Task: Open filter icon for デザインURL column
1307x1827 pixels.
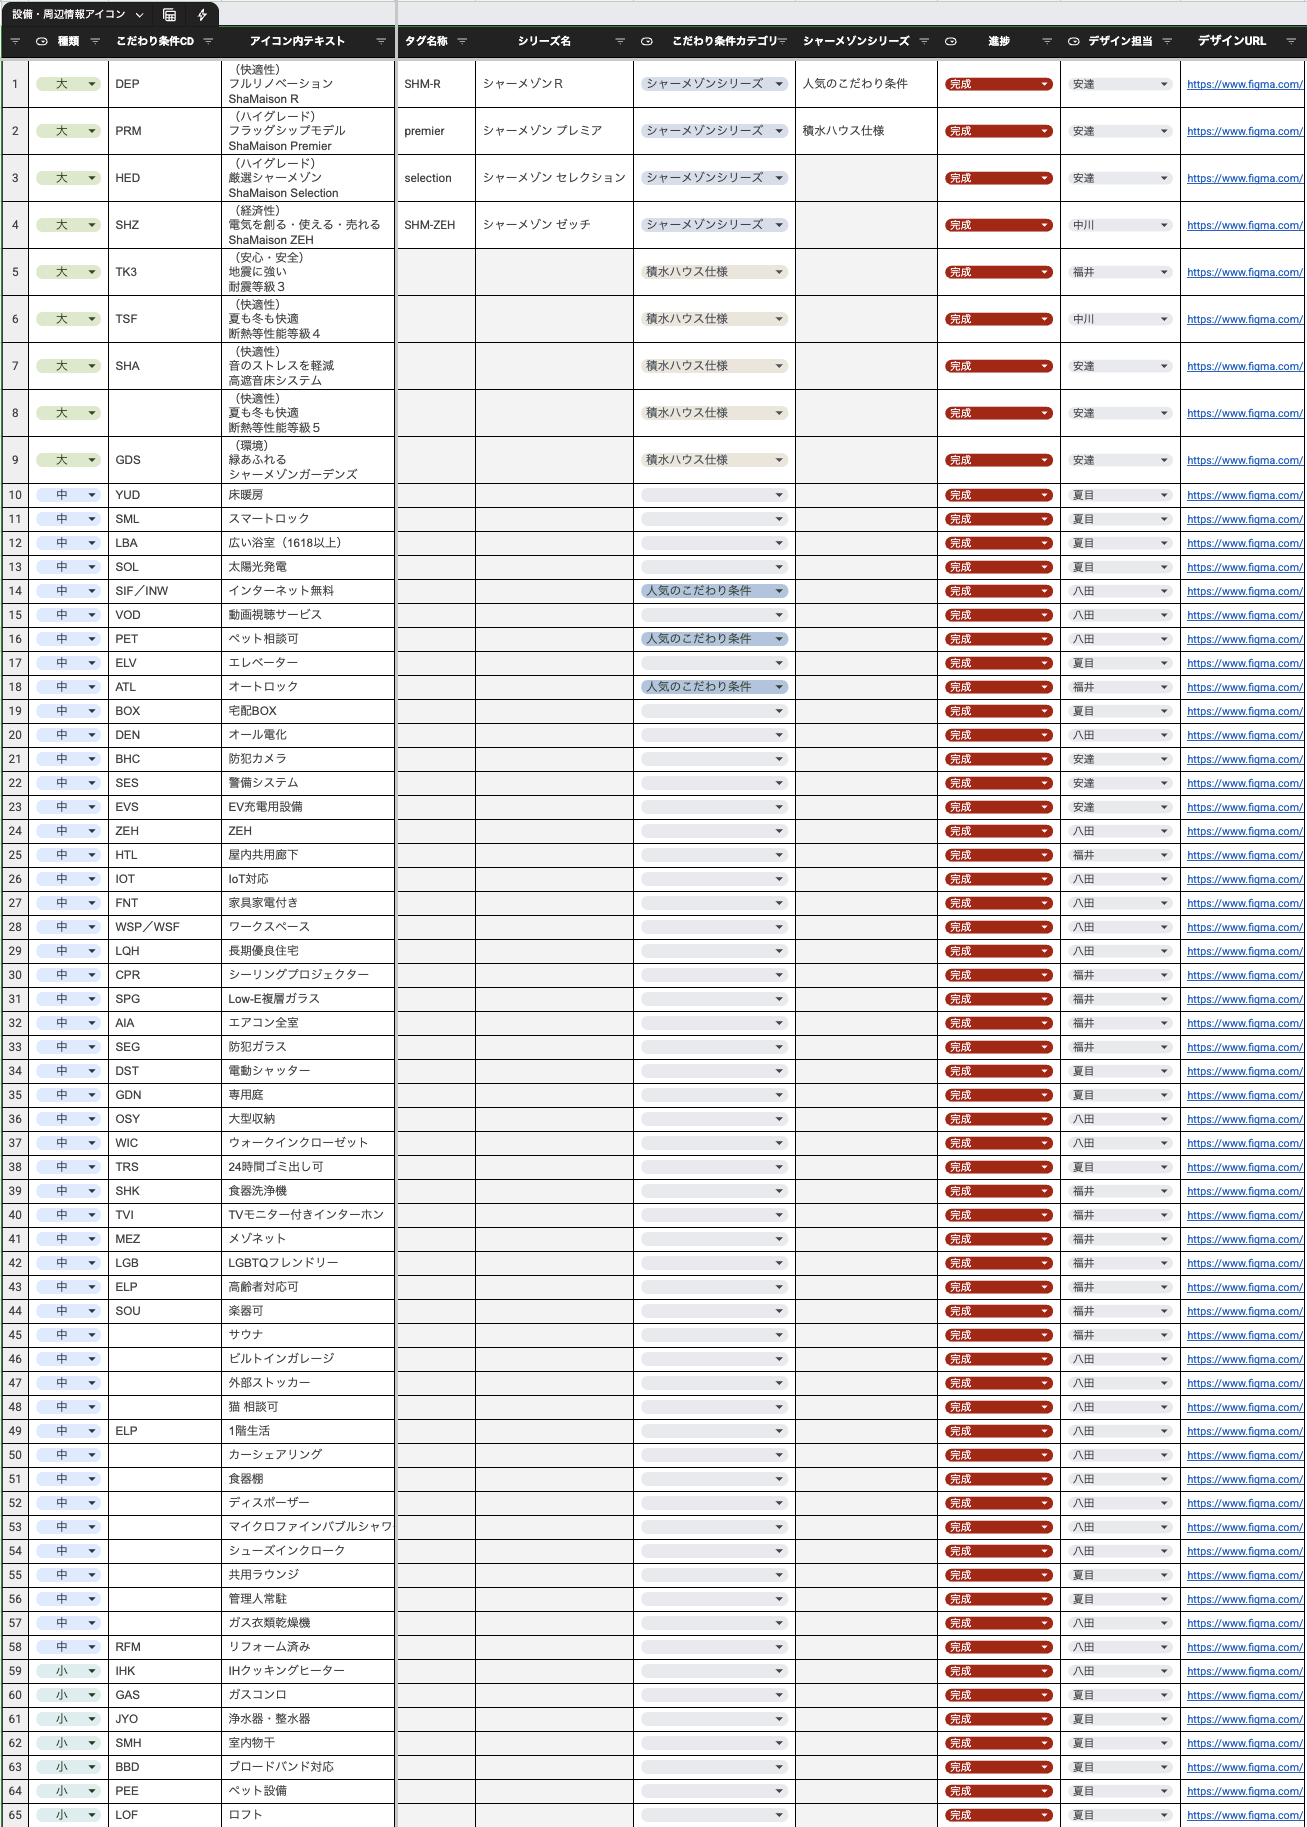Action: click(1291, 41)
